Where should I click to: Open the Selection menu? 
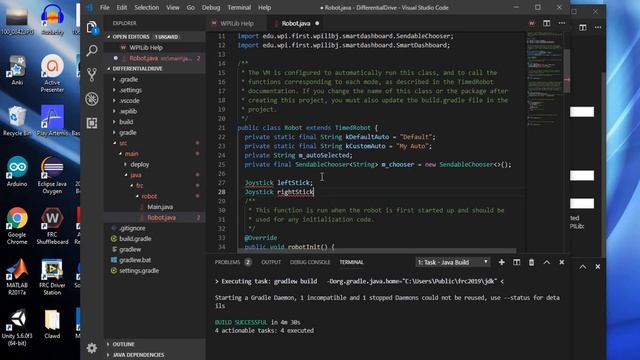[147, 7]
